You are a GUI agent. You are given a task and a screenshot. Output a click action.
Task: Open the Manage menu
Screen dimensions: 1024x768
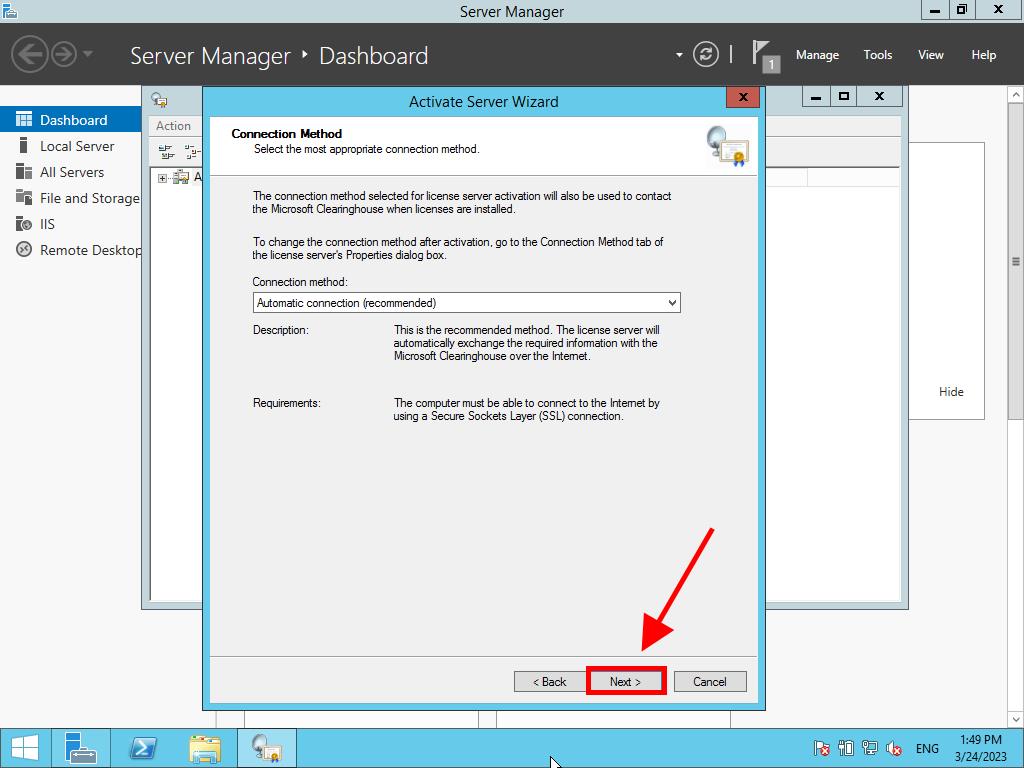817,55
